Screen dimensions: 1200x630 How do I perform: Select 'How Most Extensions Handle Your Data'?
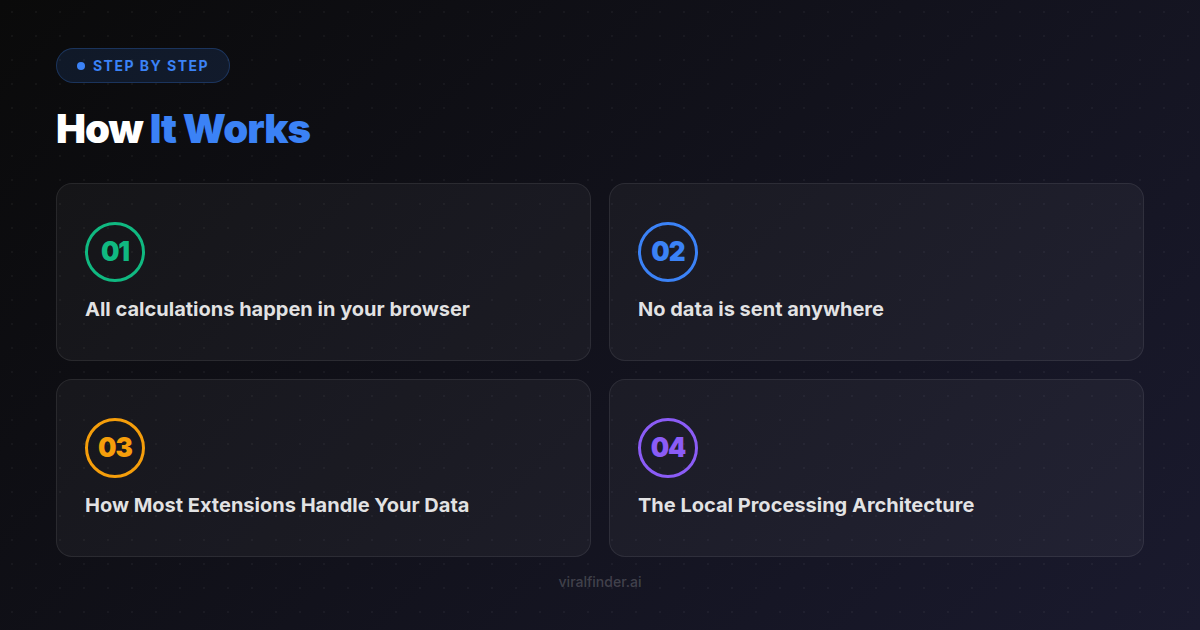[x=277, y=505]
